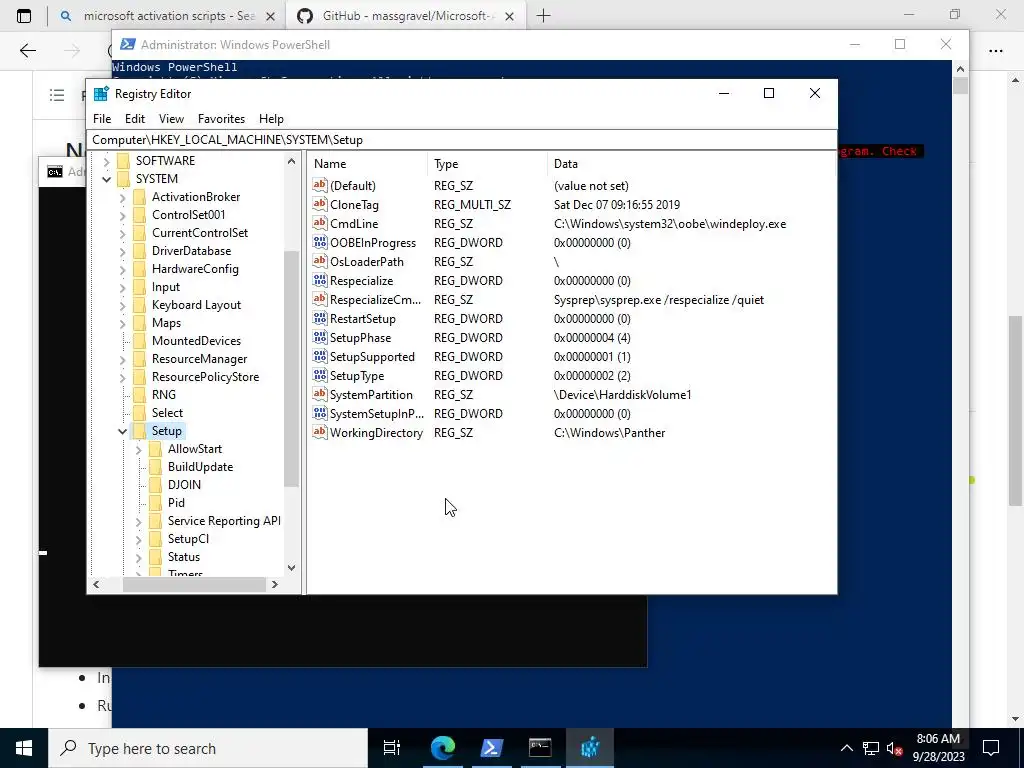Switch to the microsoft activation scripts browser tab
1024x768 pixels.
click(167, 16)
